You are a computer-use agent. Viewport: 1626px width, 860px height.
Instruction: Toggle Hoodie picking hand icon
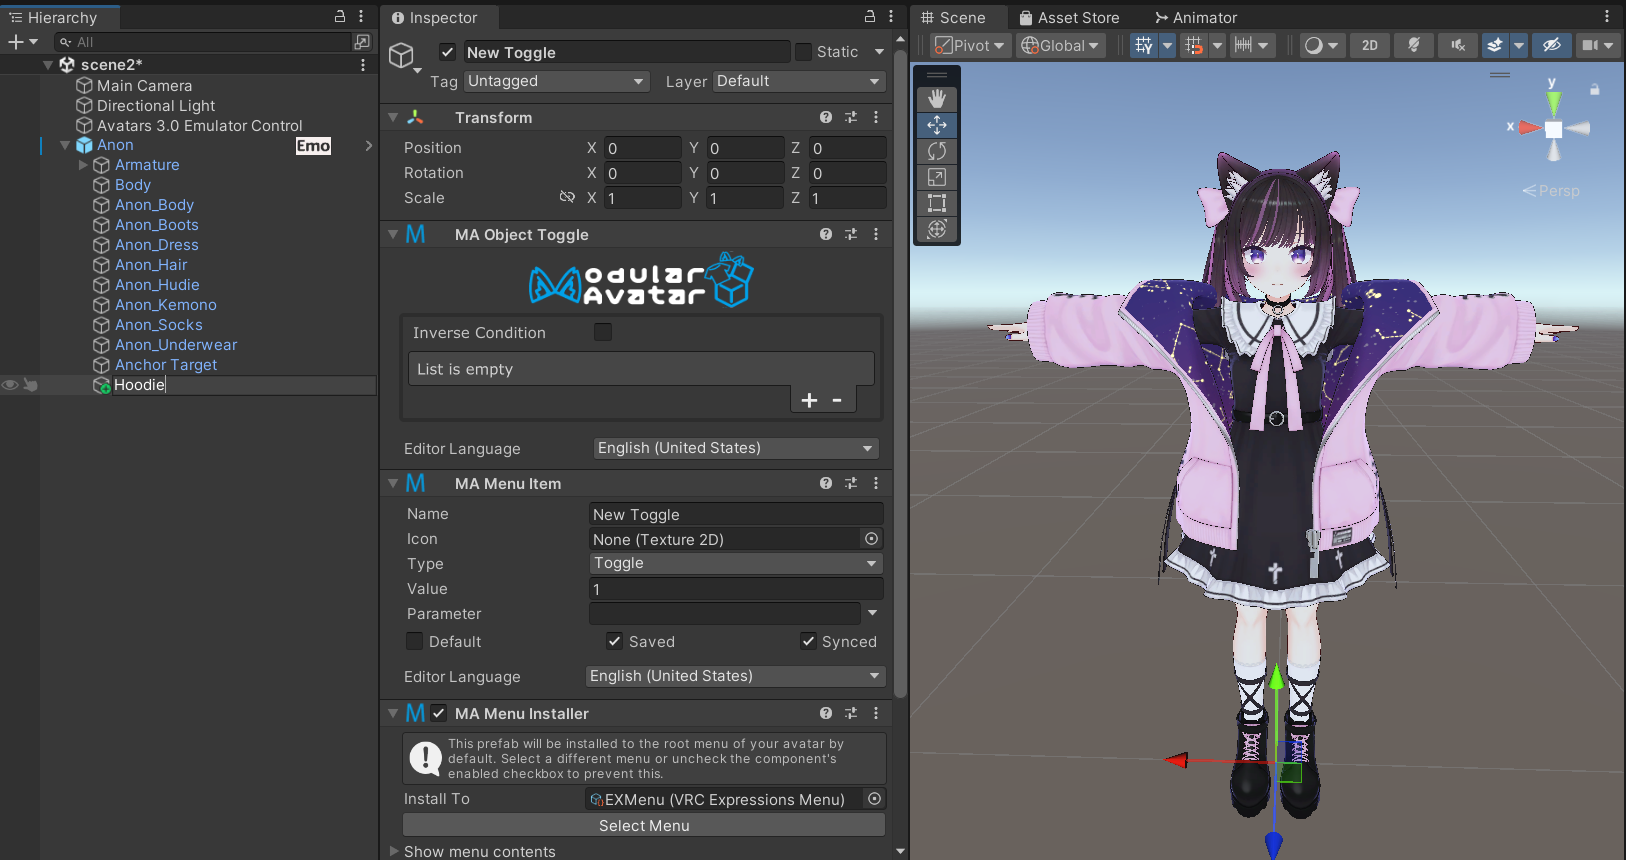(x=30, y=385)
